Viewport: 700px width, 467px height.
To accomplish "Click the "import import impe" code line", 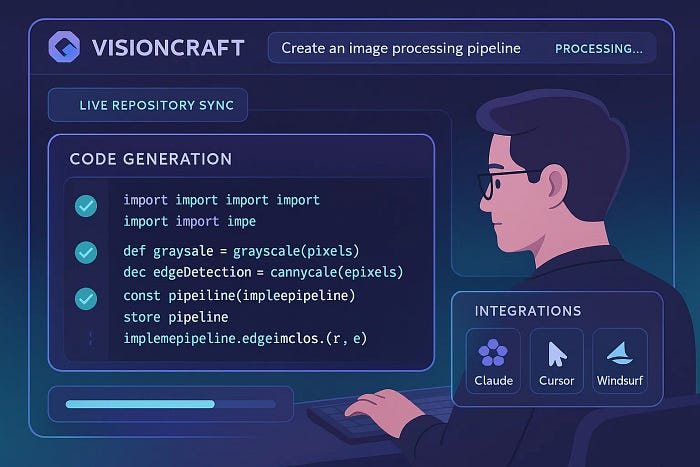I will pos(190,221).
